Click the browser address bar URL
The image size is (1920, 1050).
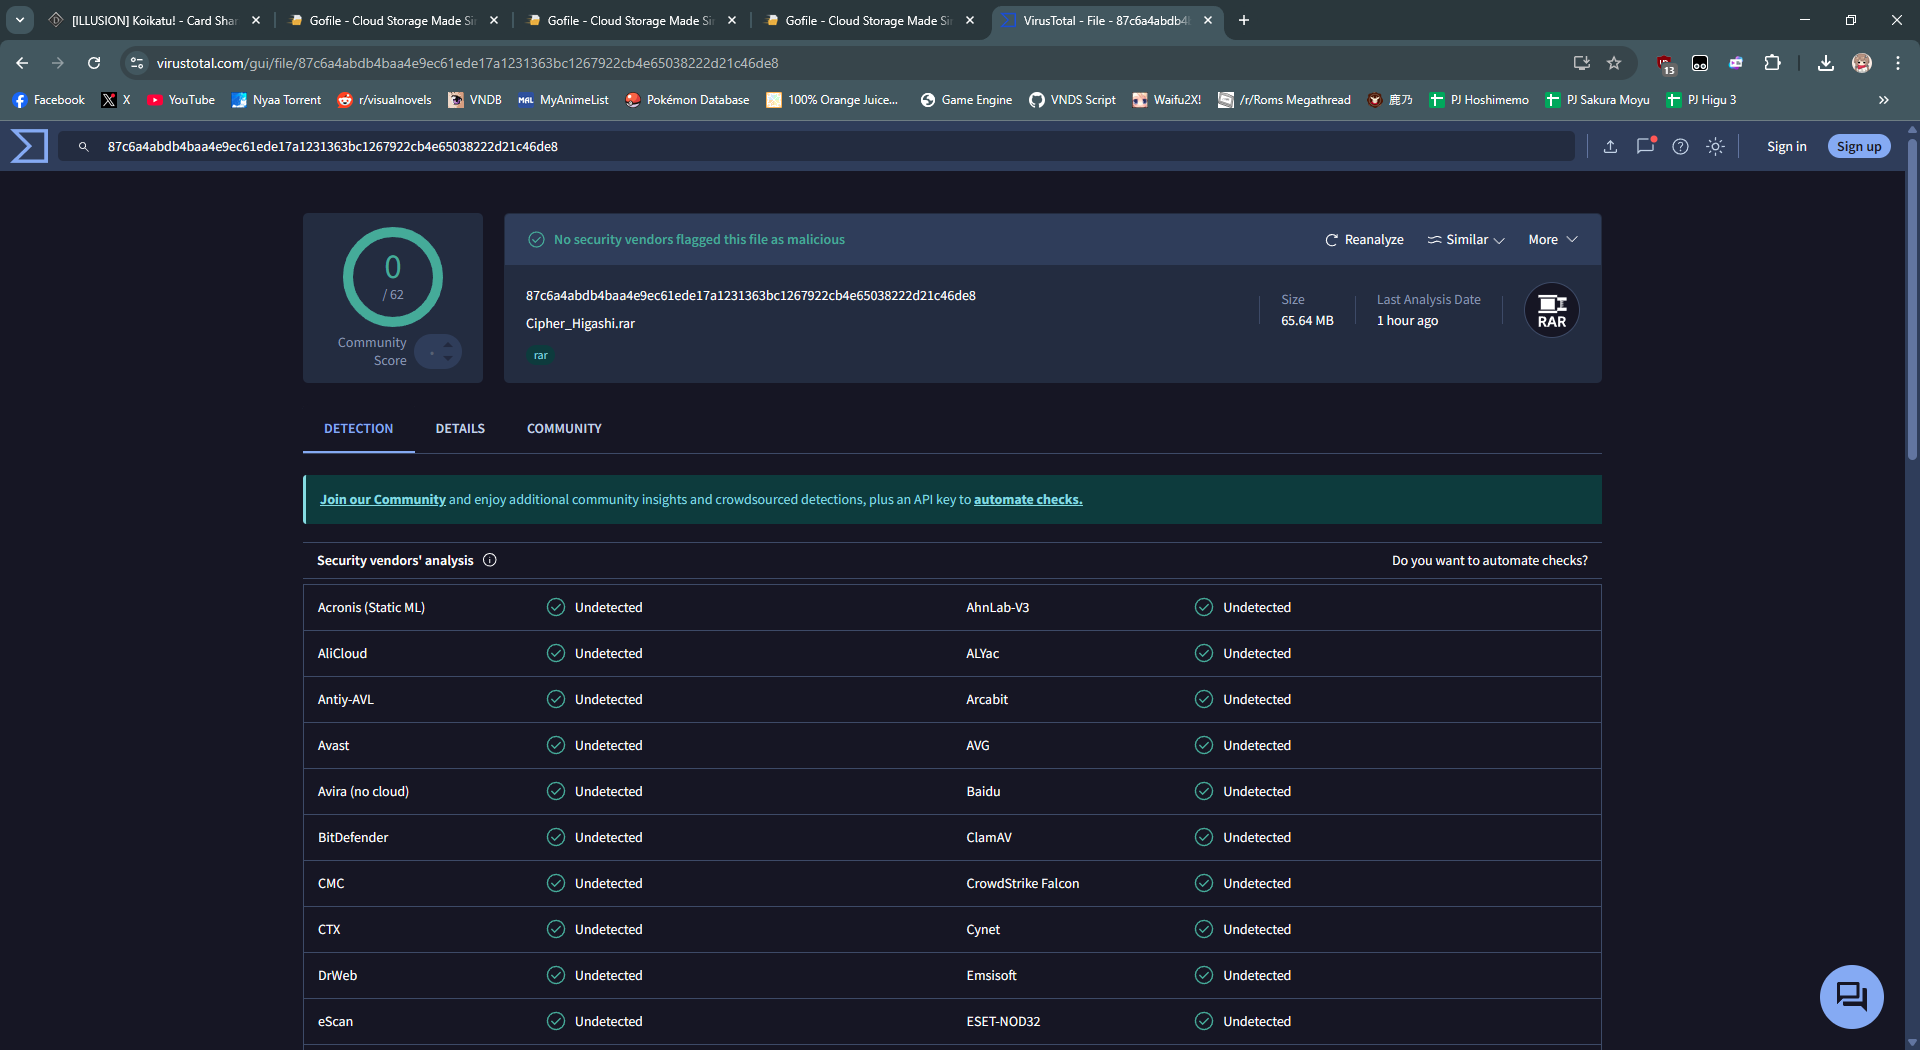[468, 63]
